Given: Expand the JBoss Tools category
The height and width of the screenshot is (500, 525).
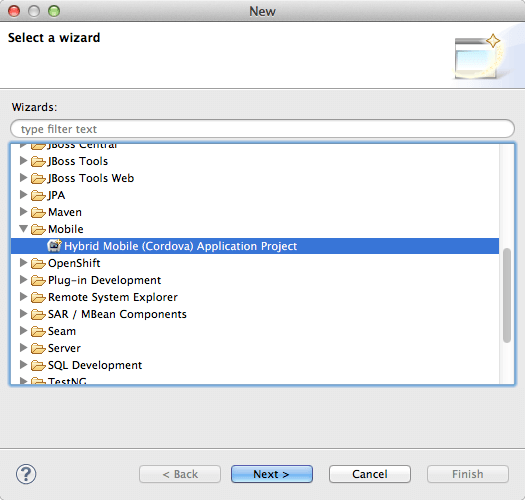Looking at the screenshot, I should coord(23,161).
